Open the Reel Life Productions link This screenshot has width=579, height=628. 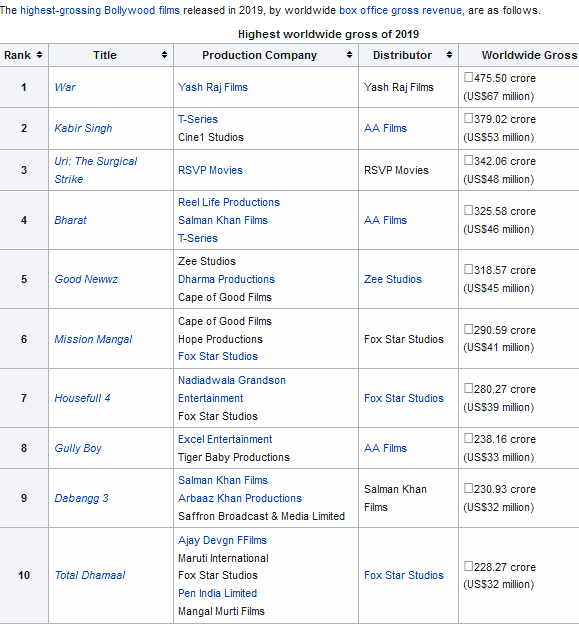click(229, 202)
